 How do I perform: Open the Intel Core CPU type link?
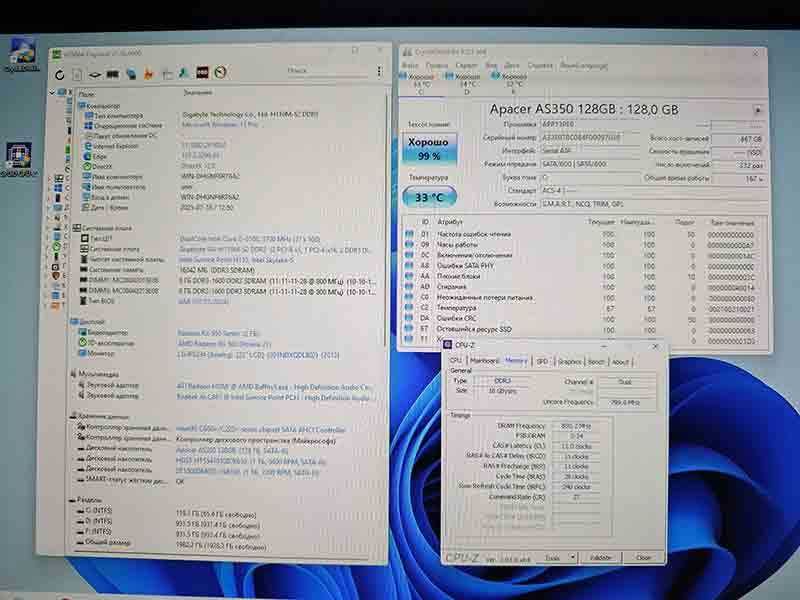(x=250, y=238)
